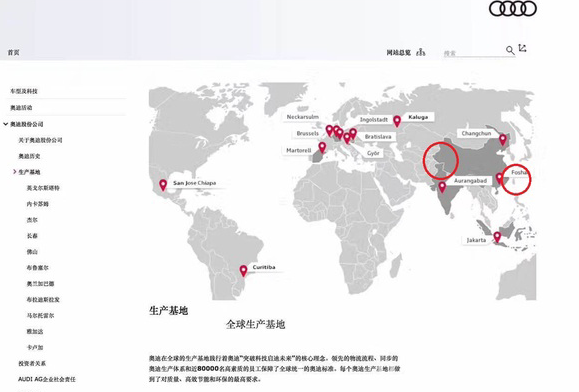This screenshot has width=579, height=392.
Task: Select 长春 in the sidebar list
Action: tap(32, 235)
